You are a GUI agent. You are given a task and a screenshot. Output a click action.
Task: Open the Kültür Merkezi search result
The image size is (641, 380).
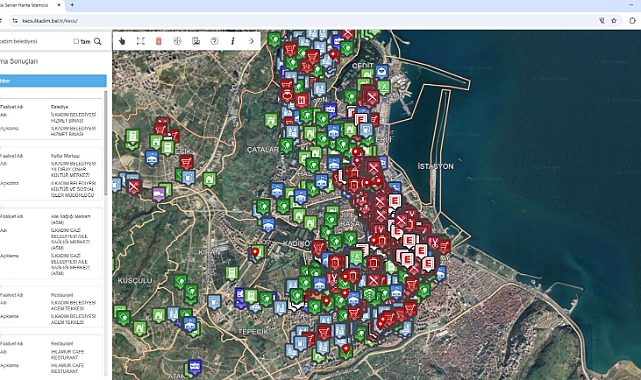click(x=51, y=175)
